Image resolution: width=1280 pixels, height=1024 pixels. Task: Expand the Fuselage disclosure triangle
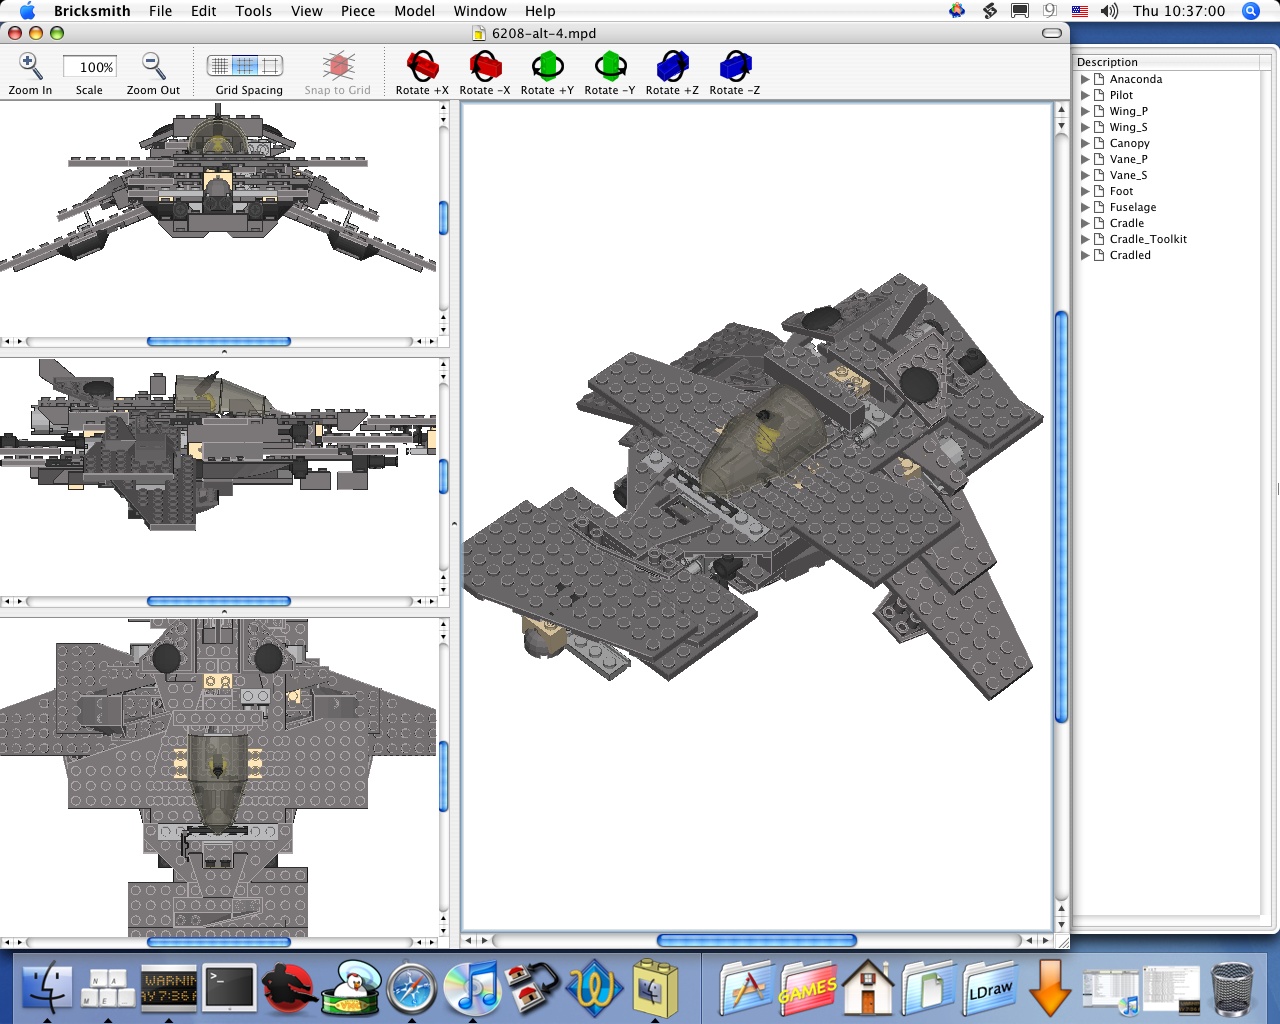1085,207
